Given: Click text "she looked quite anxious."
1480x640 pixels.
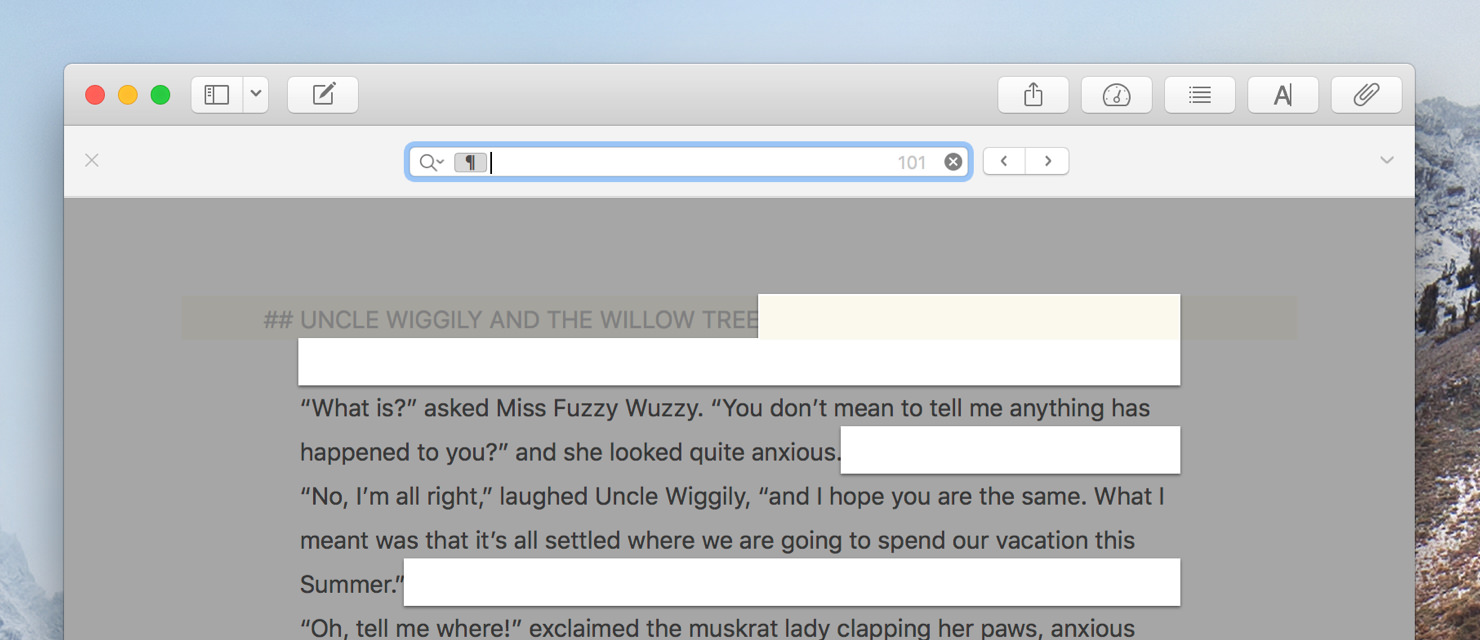Looking at the screenshot, I should pos(701,452).
